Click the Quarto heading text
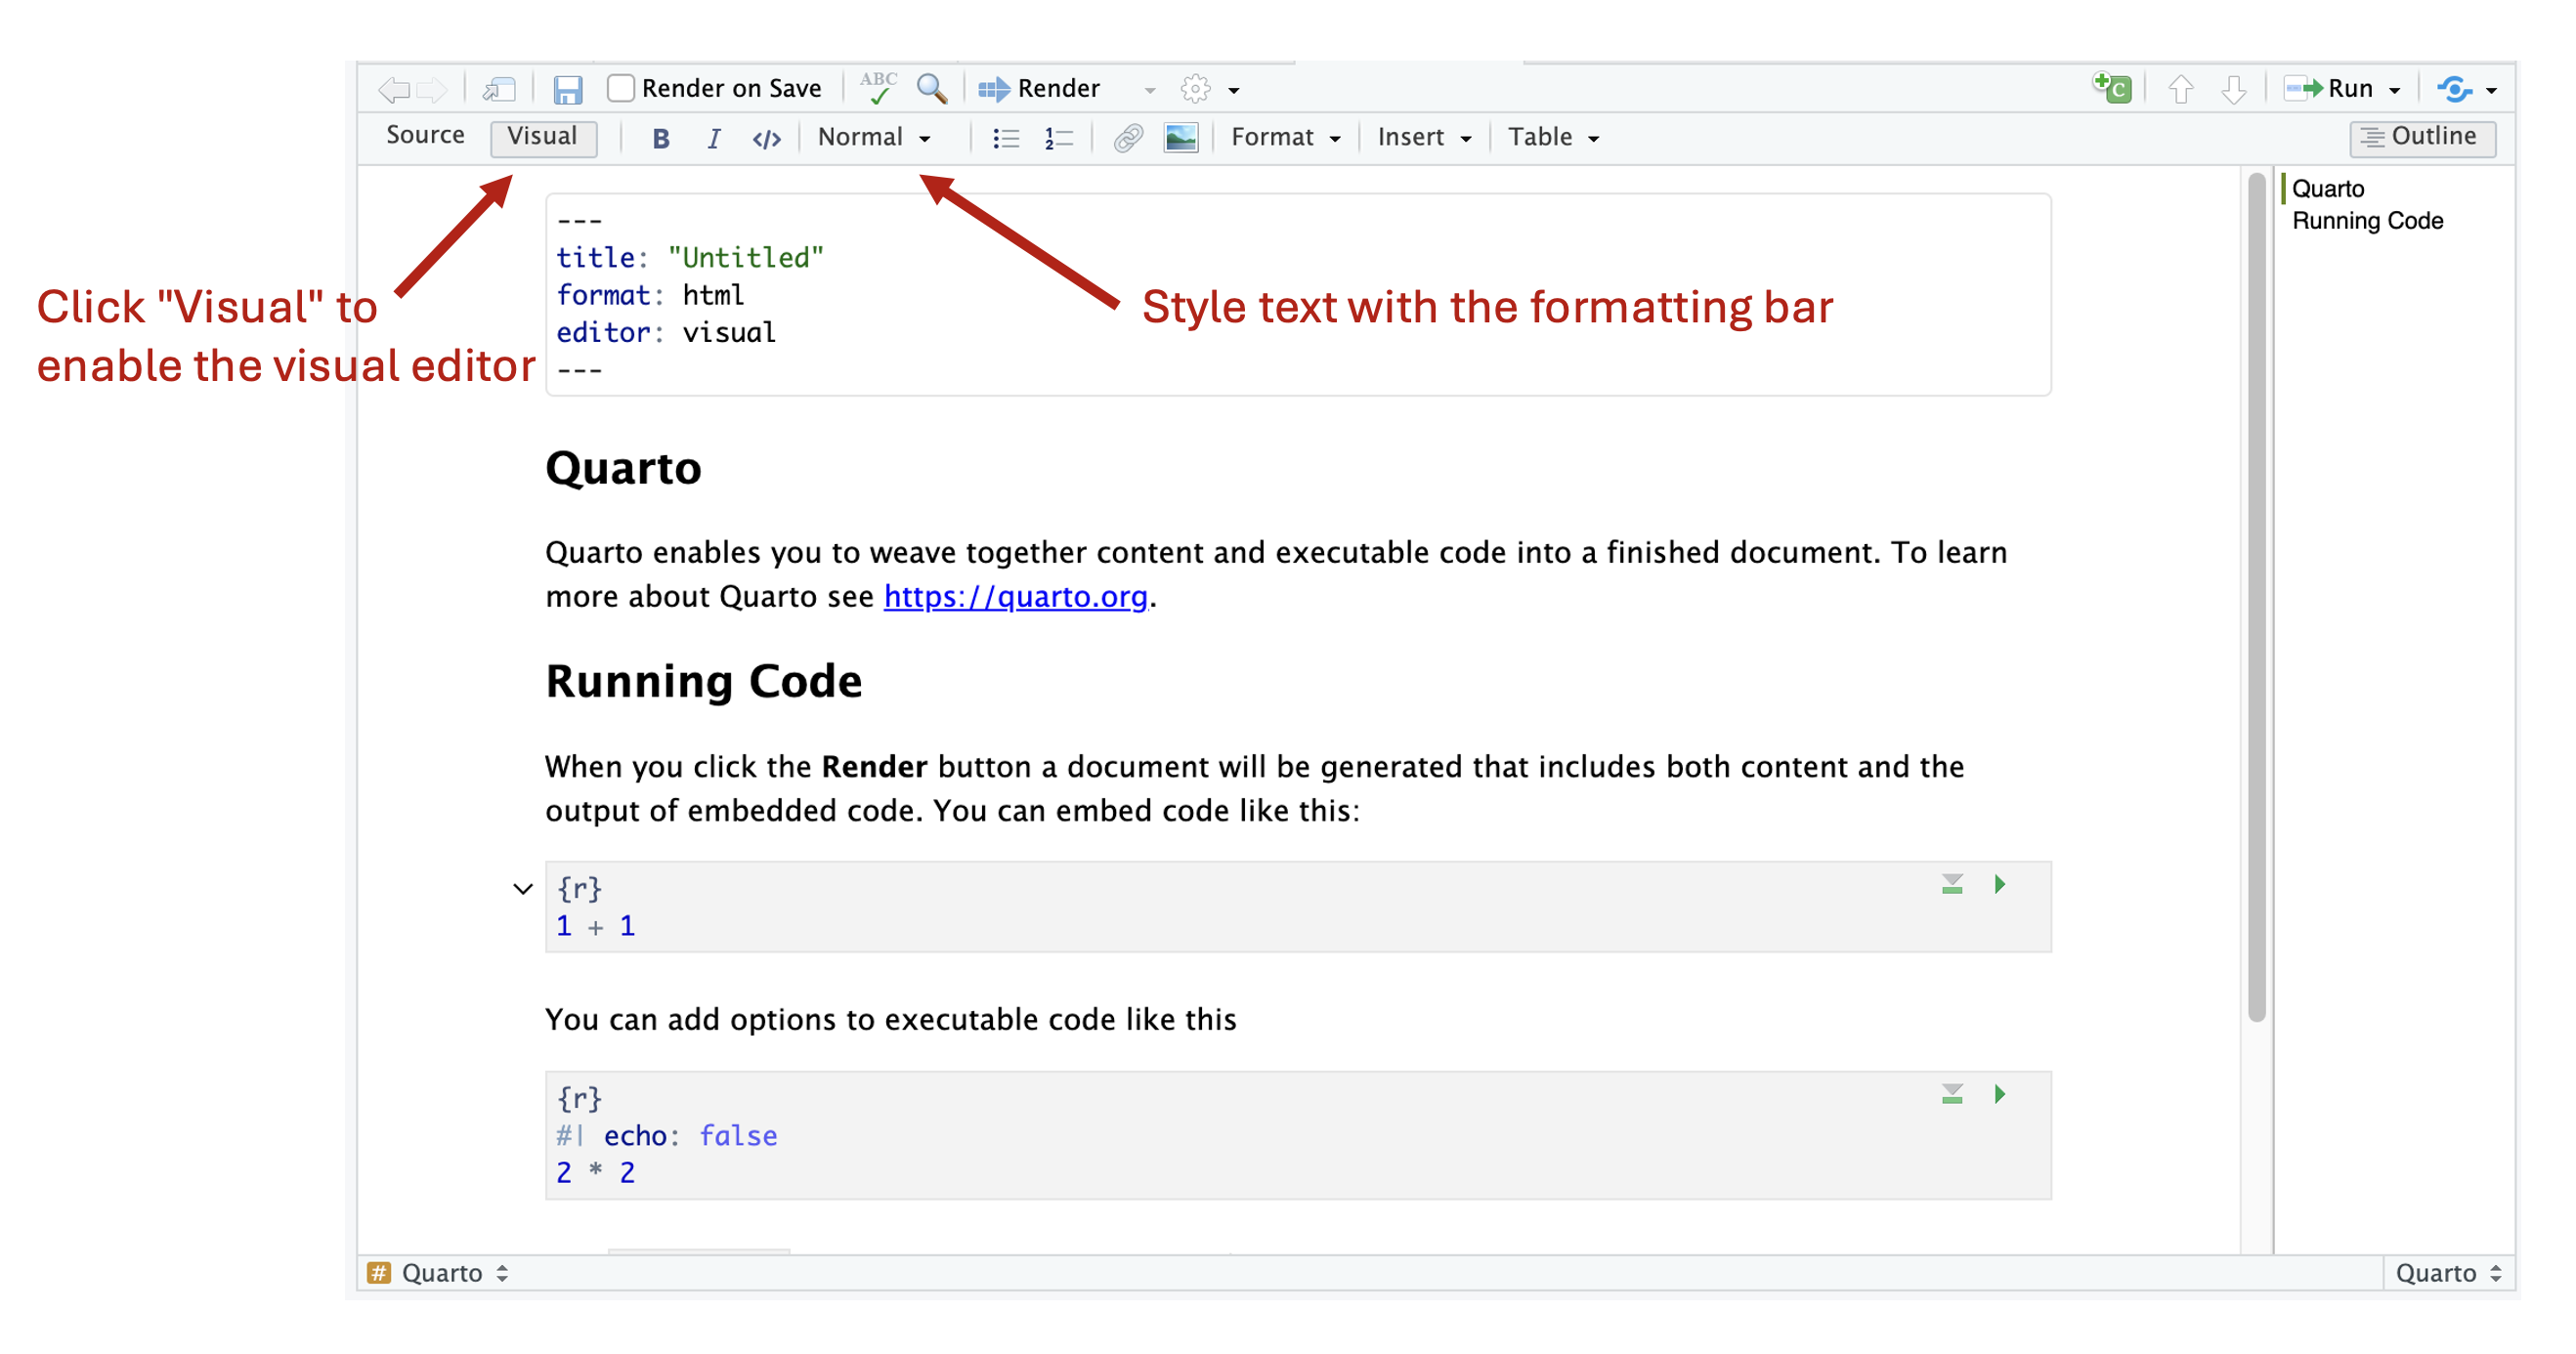 (623, 468)
